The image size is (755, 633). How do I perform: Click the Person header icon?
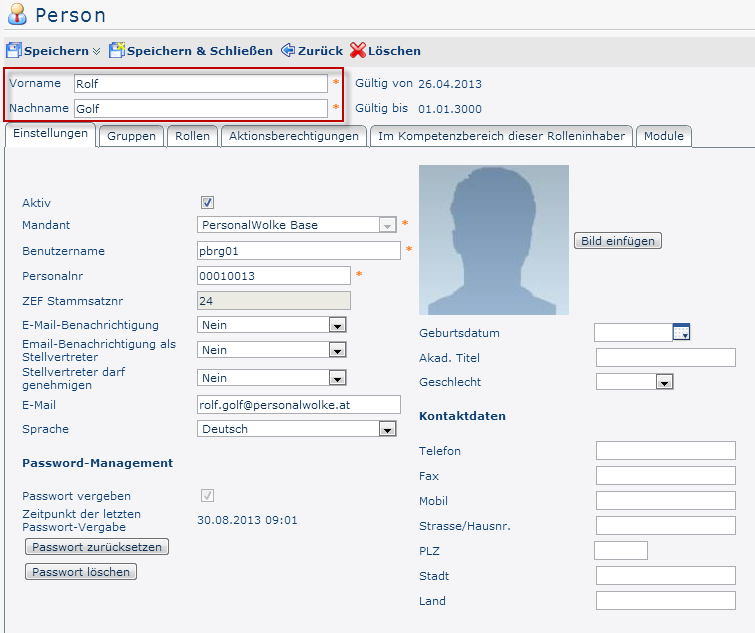tap(17, 13)
